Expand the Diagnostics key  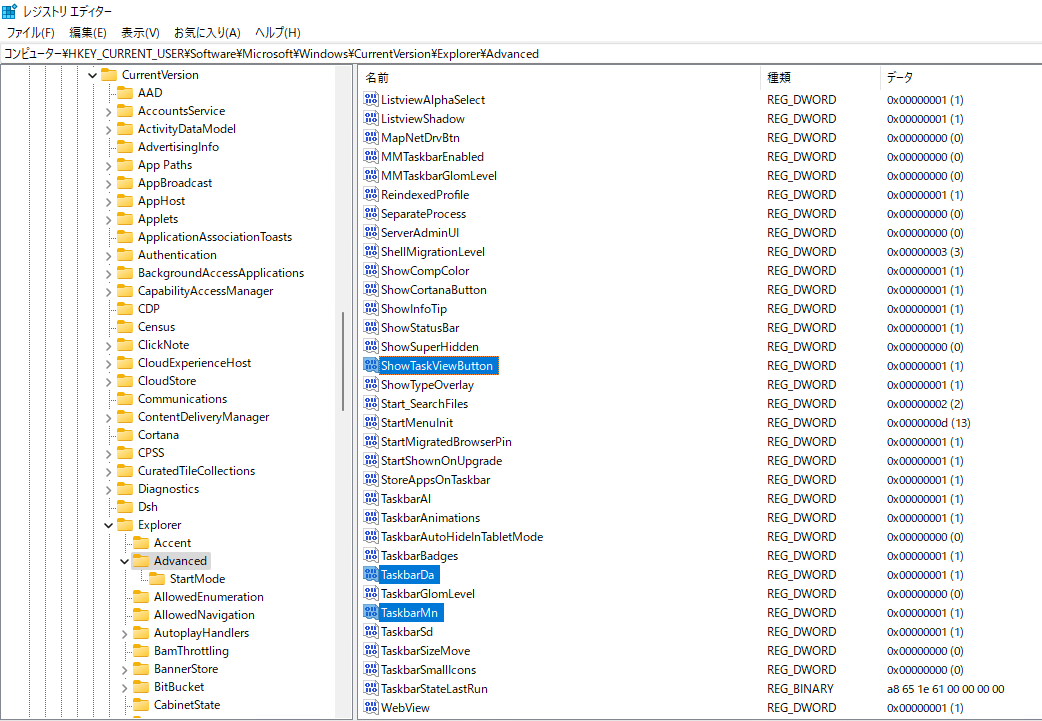pyautogui.click(x=108, y=488)
